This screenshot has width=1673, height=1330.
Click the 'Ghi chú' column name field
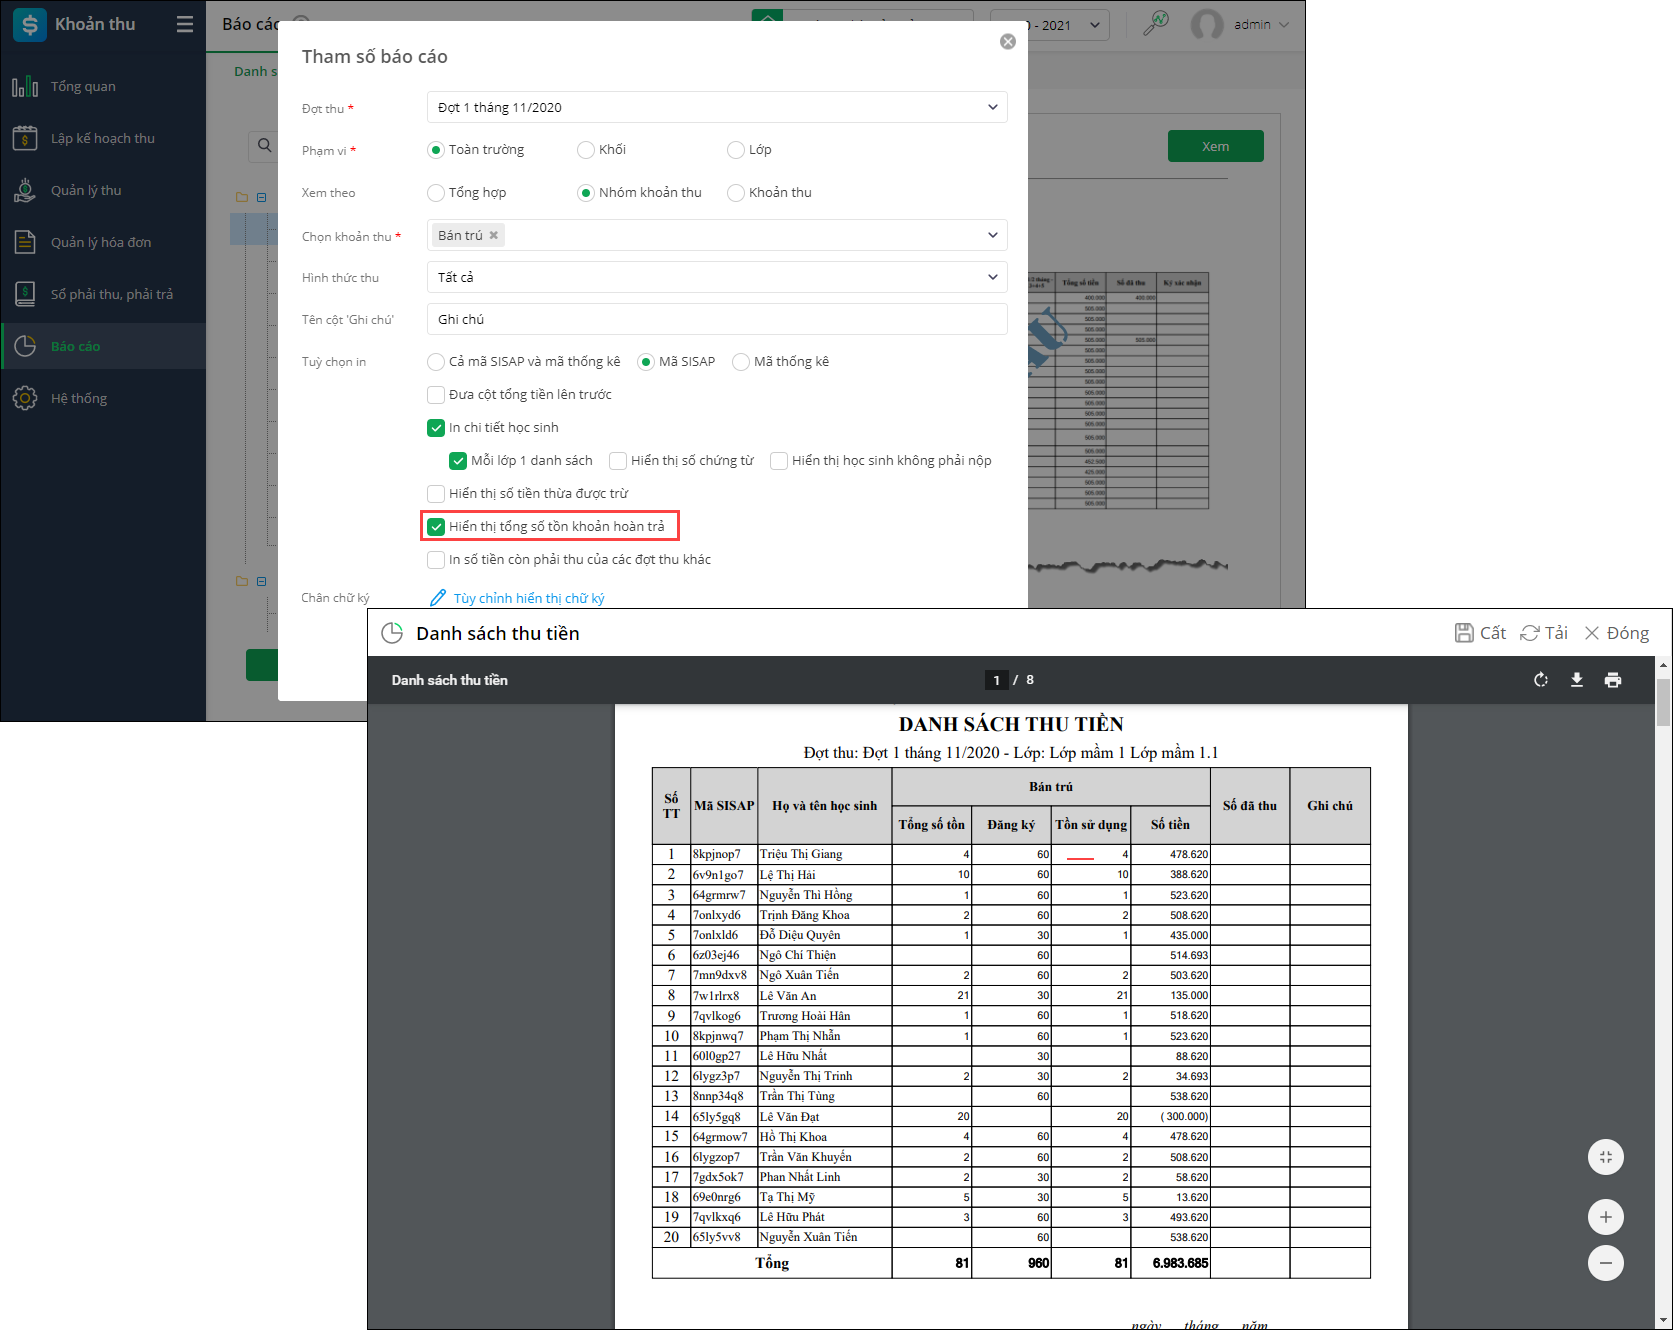(x=716, y=319)
